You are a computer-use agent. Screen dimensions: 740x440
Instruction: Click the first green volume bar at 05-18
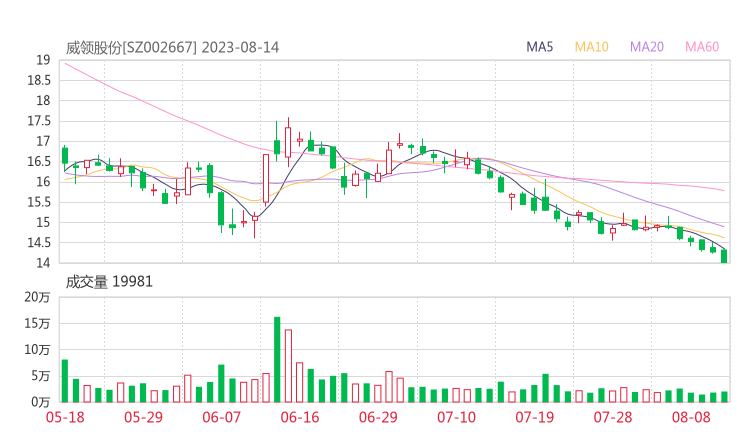[65, 381]
